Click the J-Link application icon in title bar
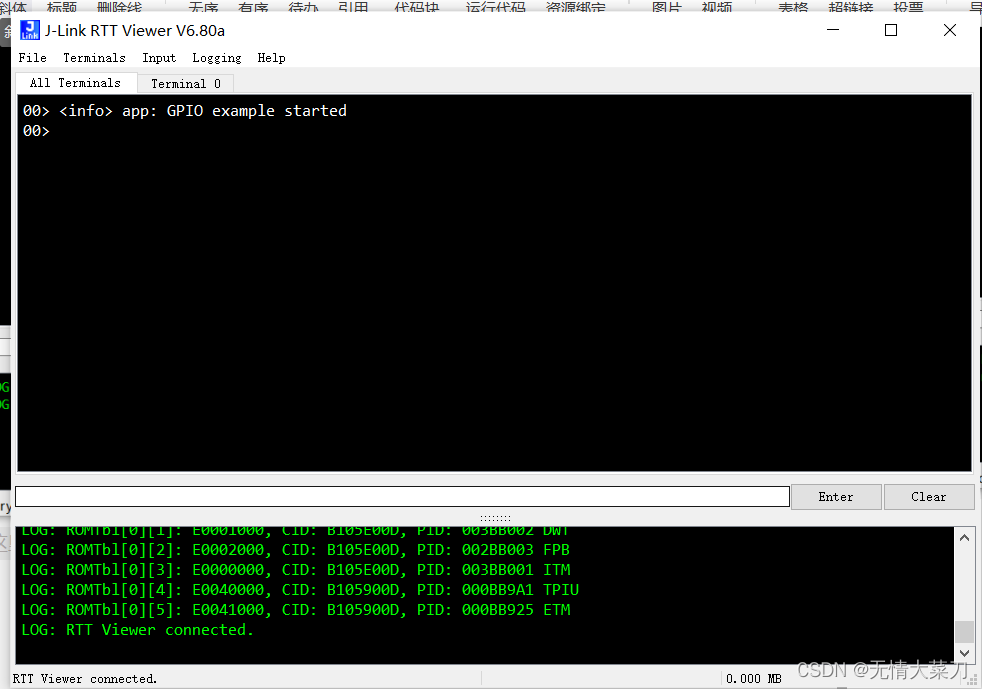 tap(29, 30)
